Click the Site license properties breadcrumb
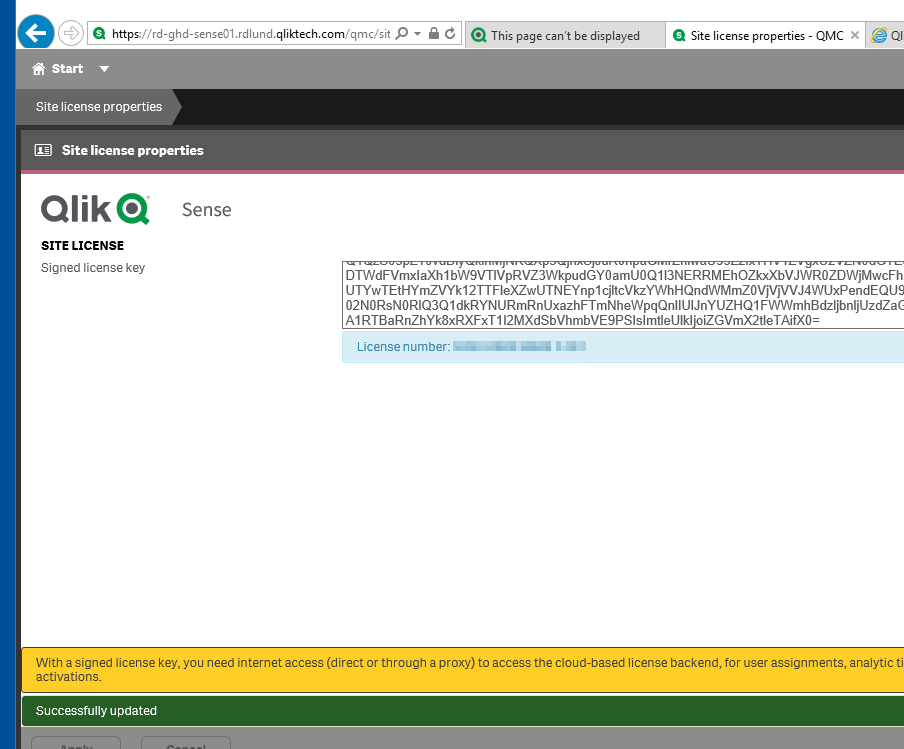The width and height of the screenshot is (904, 749). [x=97, y=106]
